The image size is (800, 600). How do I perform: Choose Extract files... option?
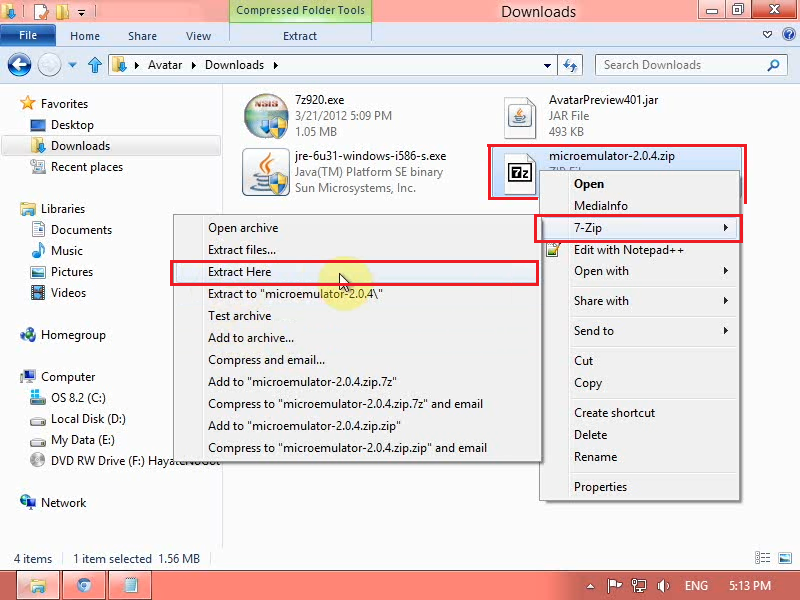click(x=357, y=250)
